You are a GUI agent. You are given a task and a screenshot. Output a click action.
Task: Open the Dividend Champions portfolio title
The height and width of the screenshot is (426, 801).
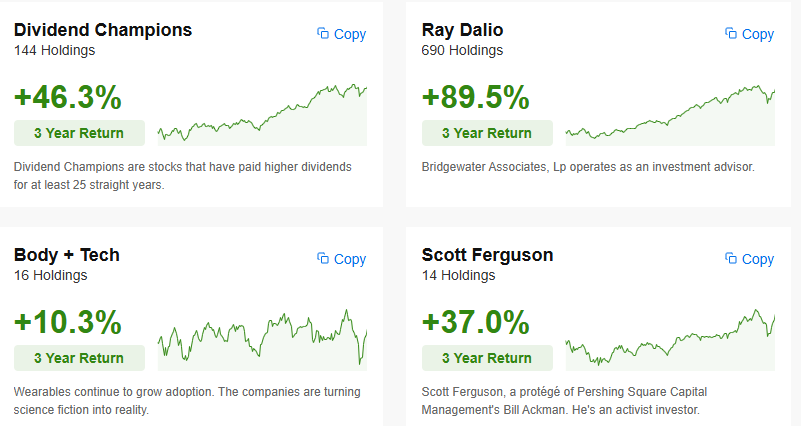(x=103, y=30)
